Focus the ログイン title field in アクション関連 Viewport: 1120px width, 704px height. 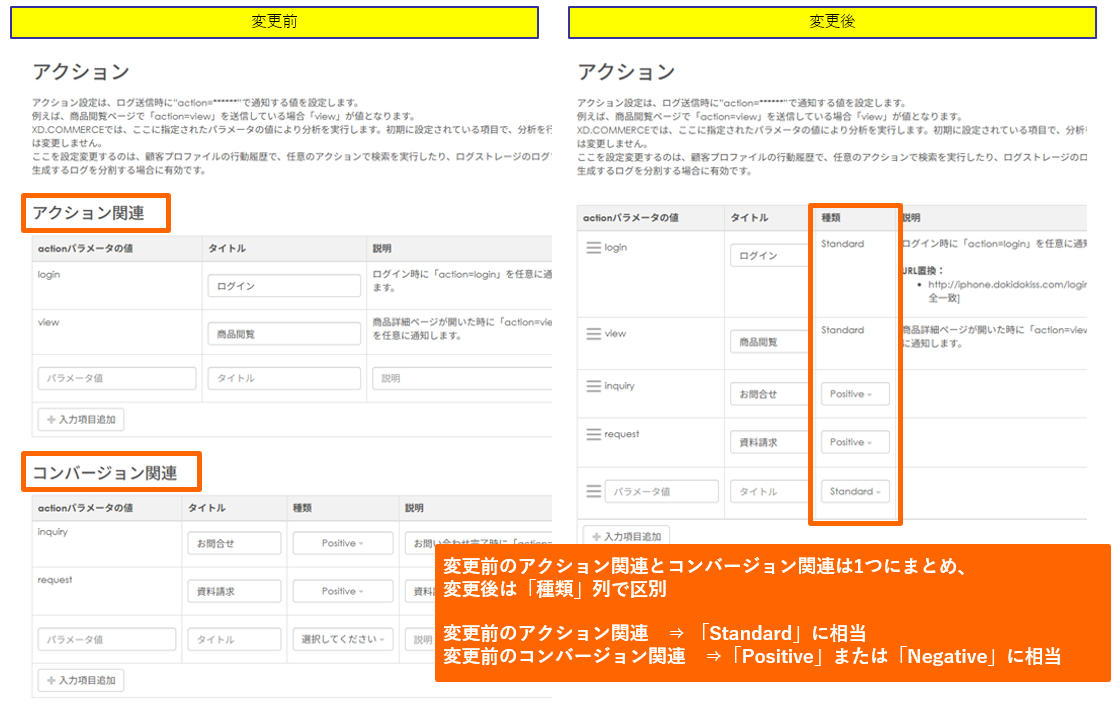(284, 286)
